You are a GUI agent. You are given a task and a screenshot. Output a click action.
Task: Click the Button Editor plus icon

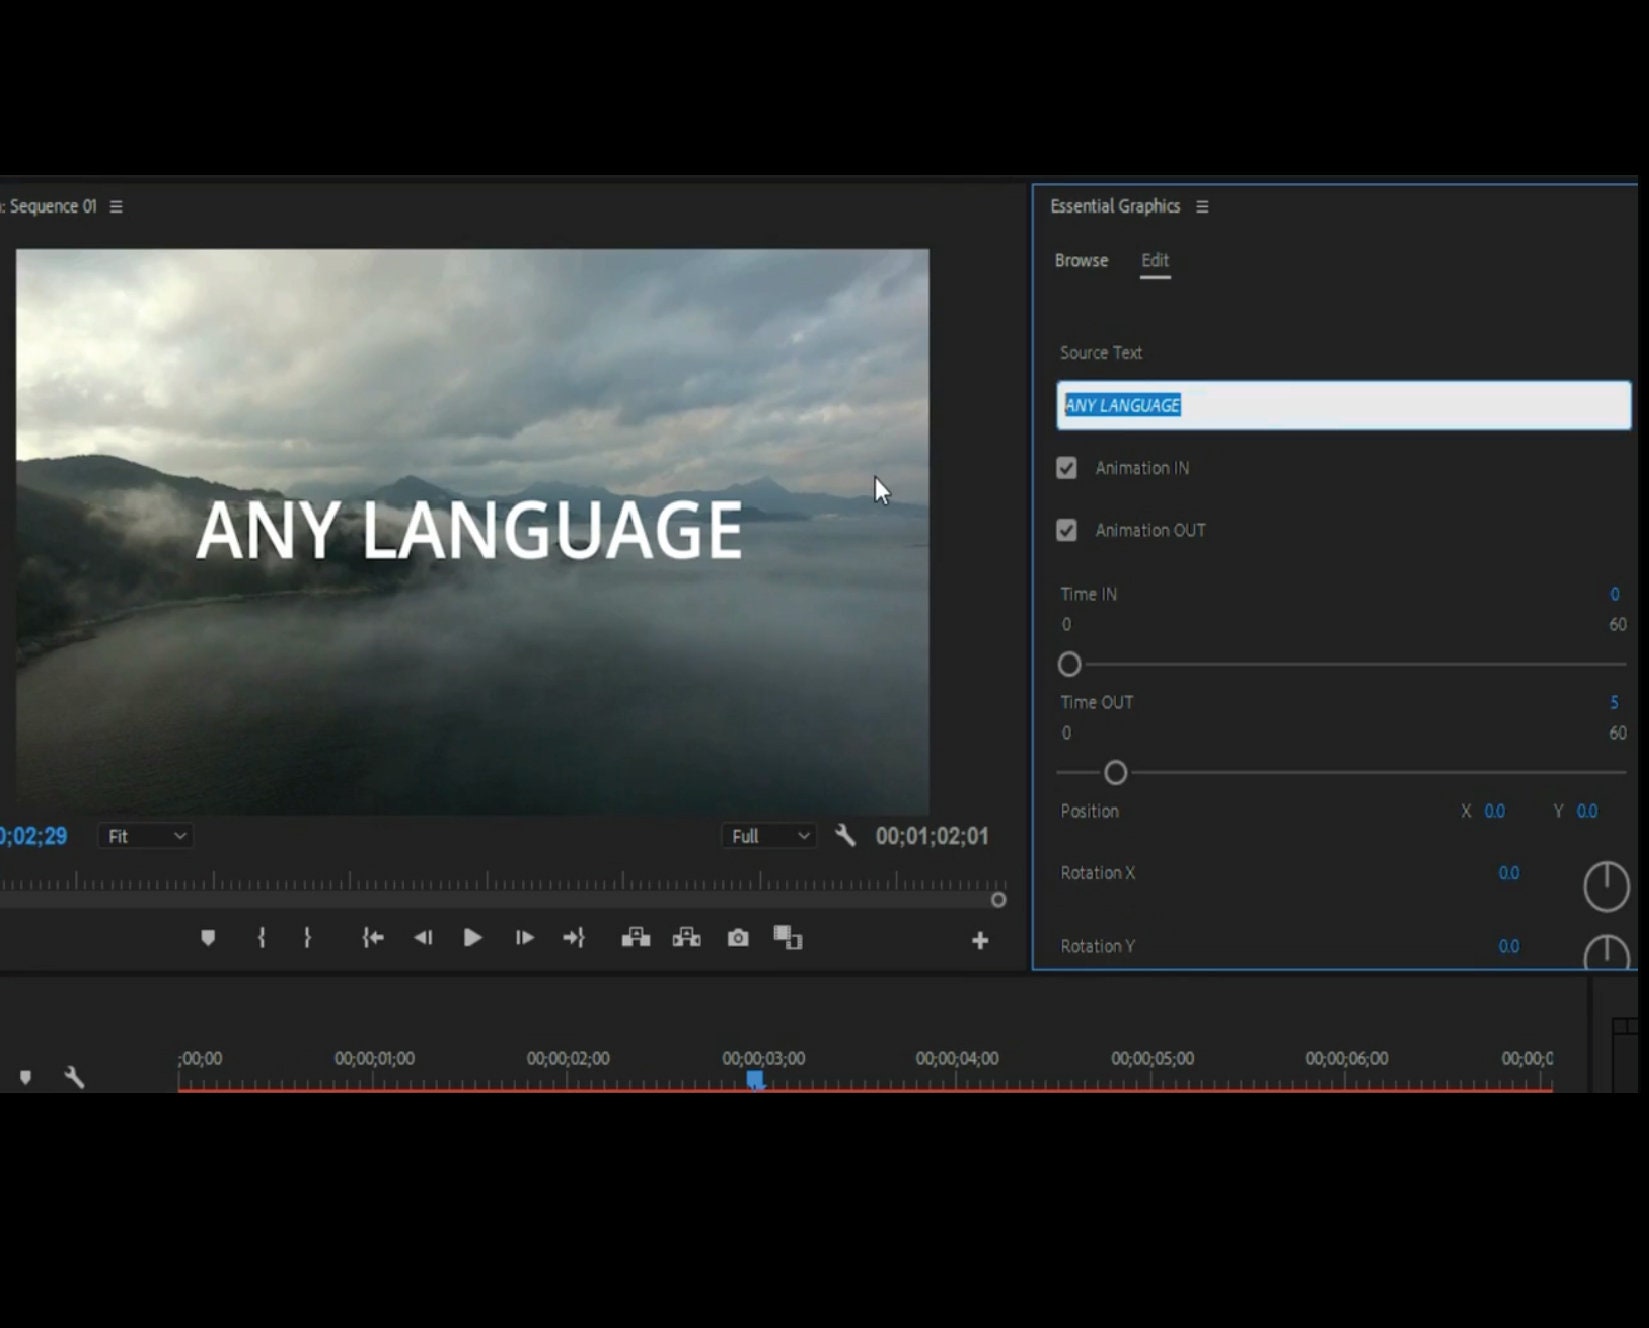[980, 938]
